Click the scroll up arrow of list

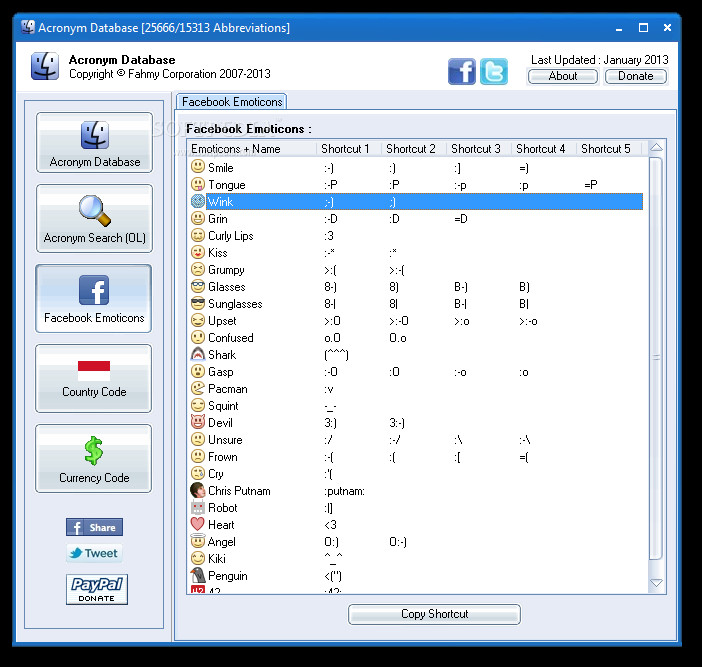coord(656,147)
